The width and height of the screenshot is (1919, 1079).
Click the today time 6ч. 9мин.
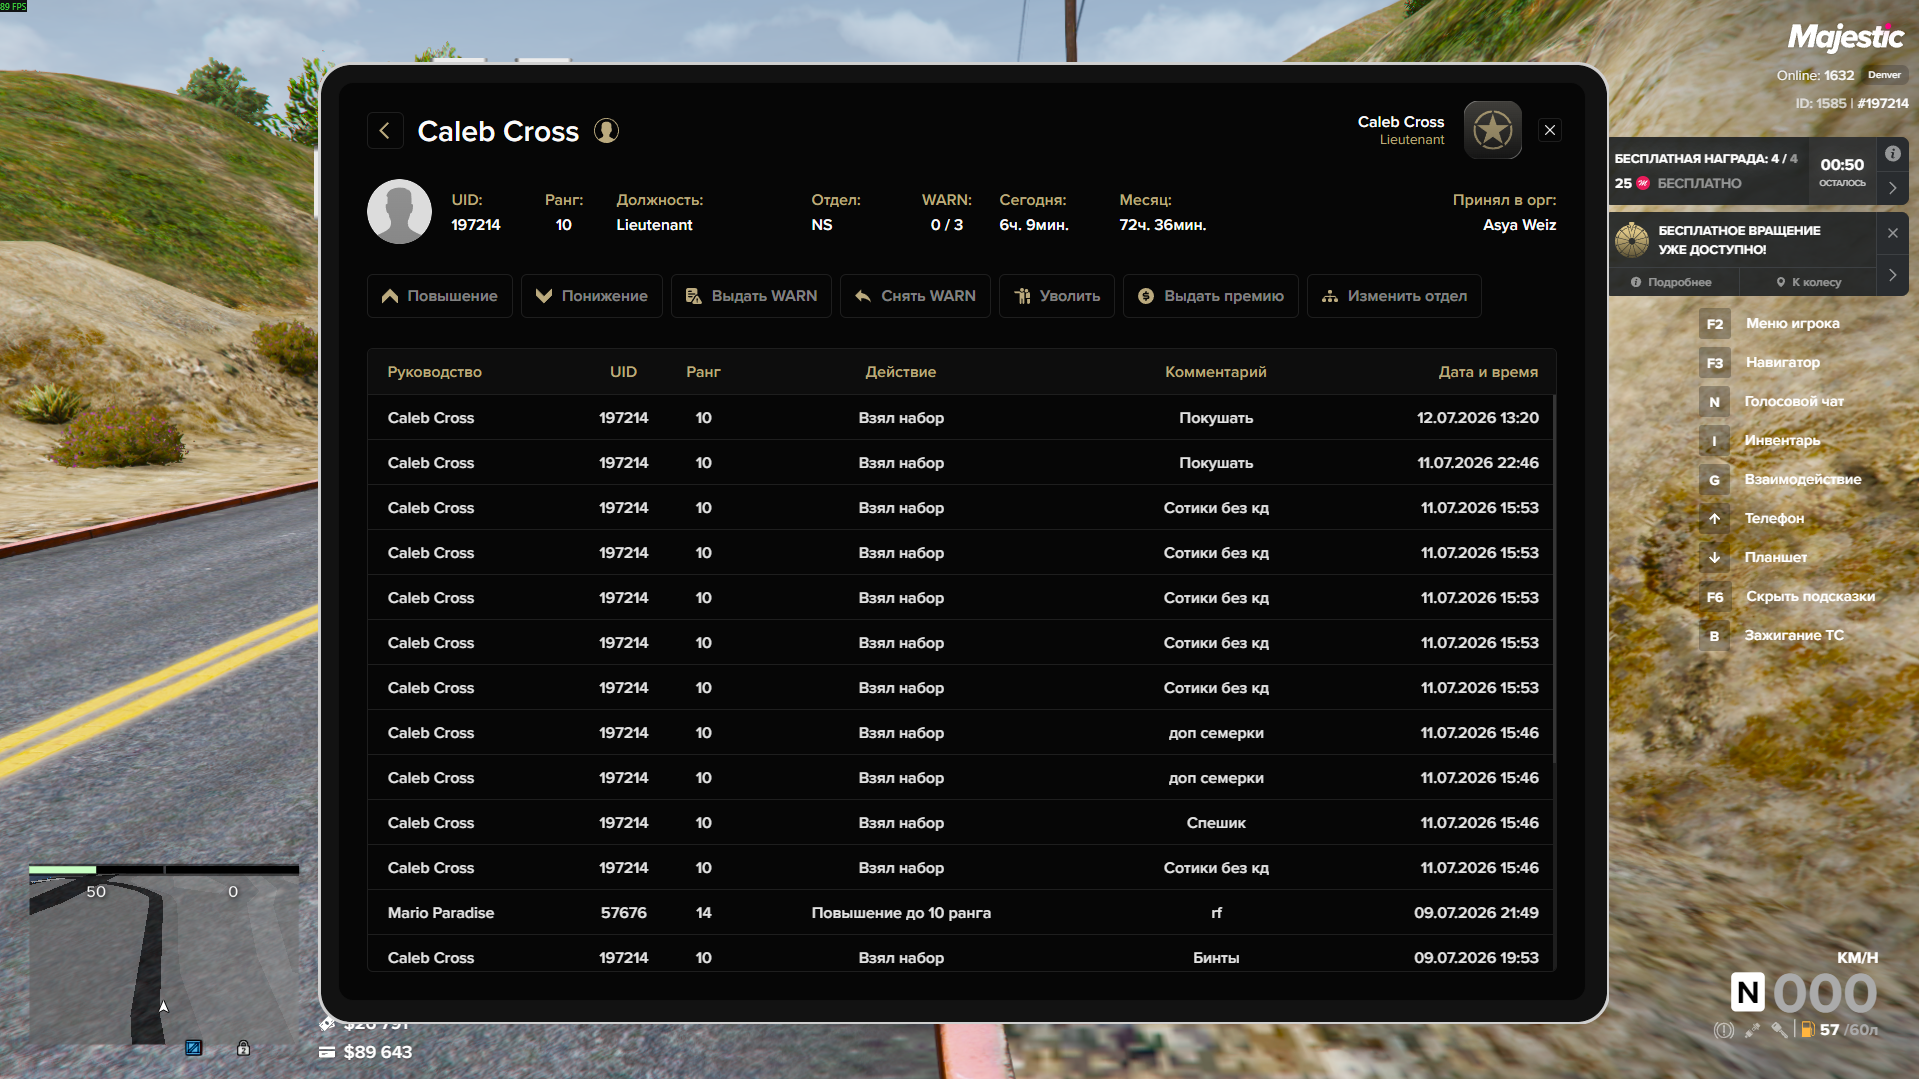point(1034,225)
